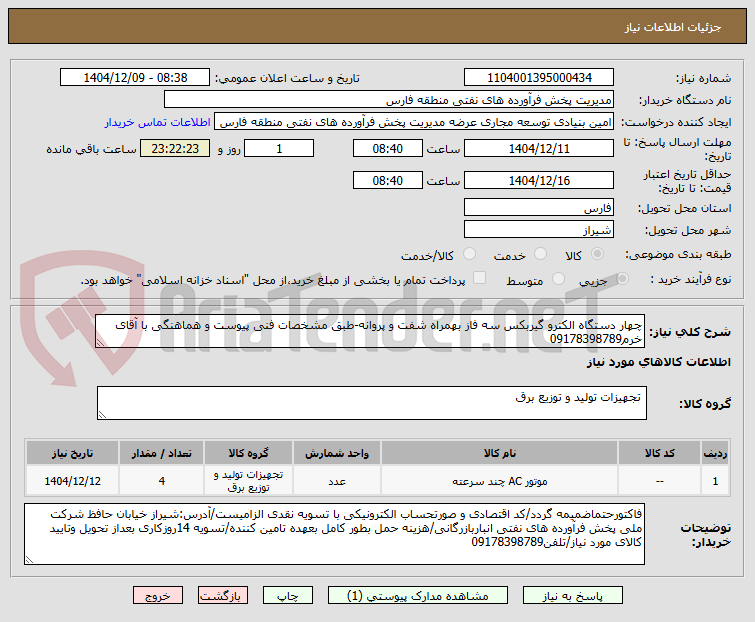Click the تجهیزات تولید و توزیع برق table cell
Screen dimensions: 755x622
(248, 481)
